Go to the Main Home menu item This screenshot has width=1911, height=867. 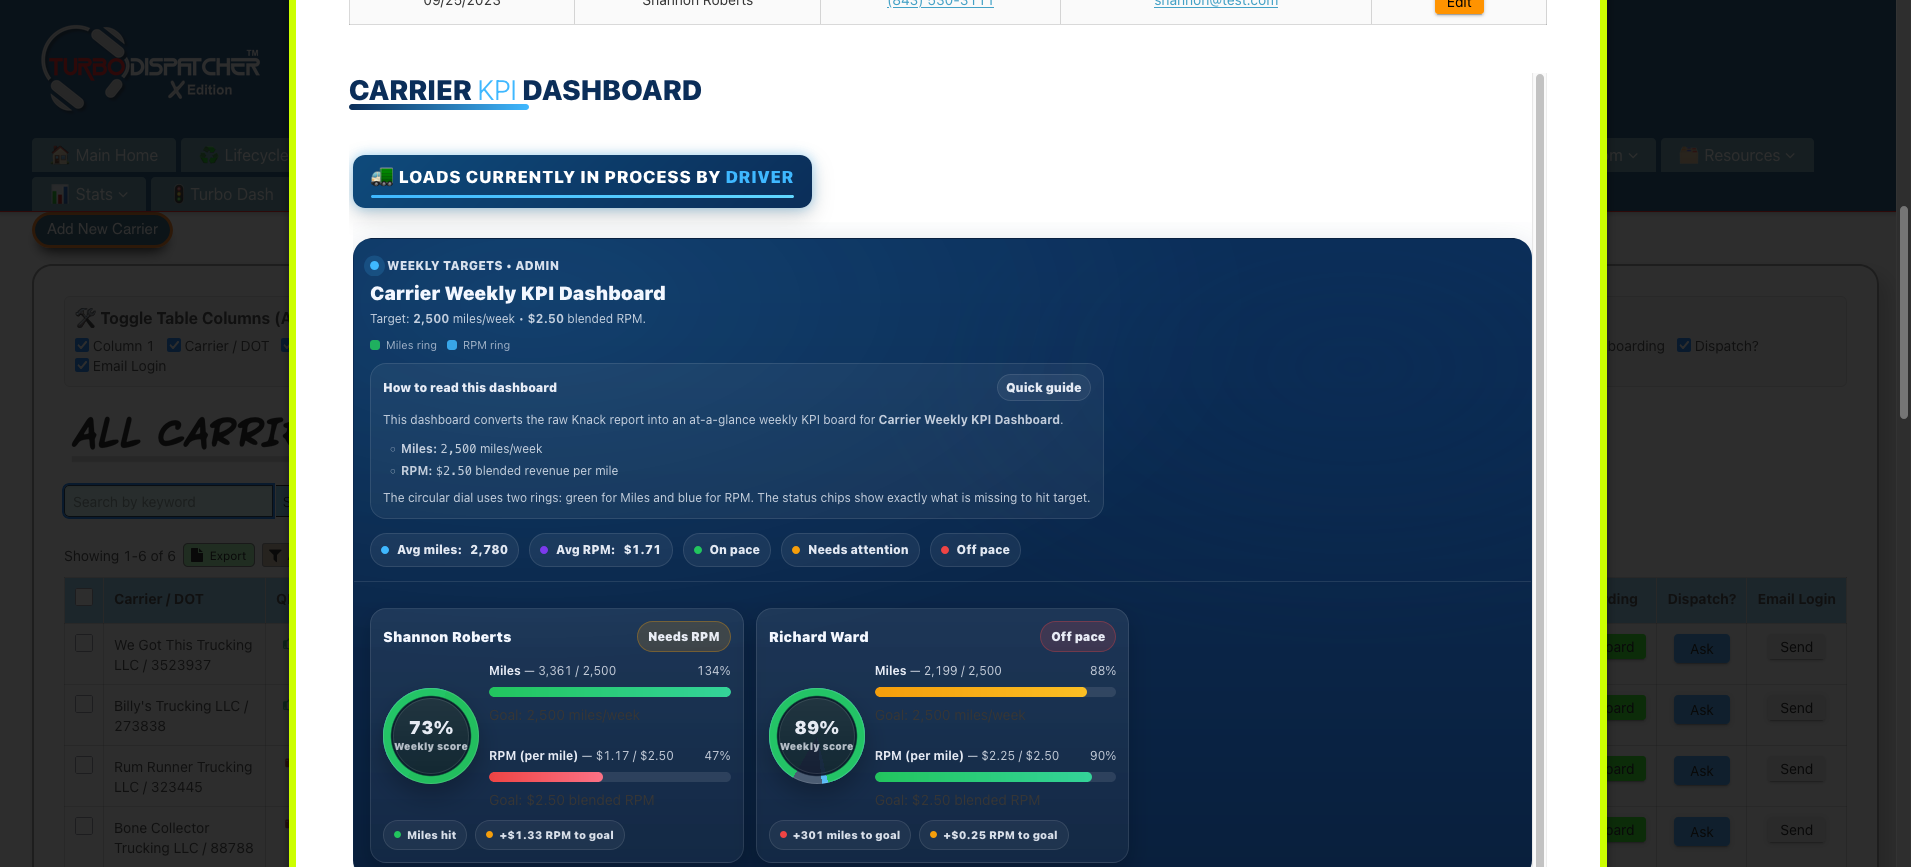pos(115,156)
